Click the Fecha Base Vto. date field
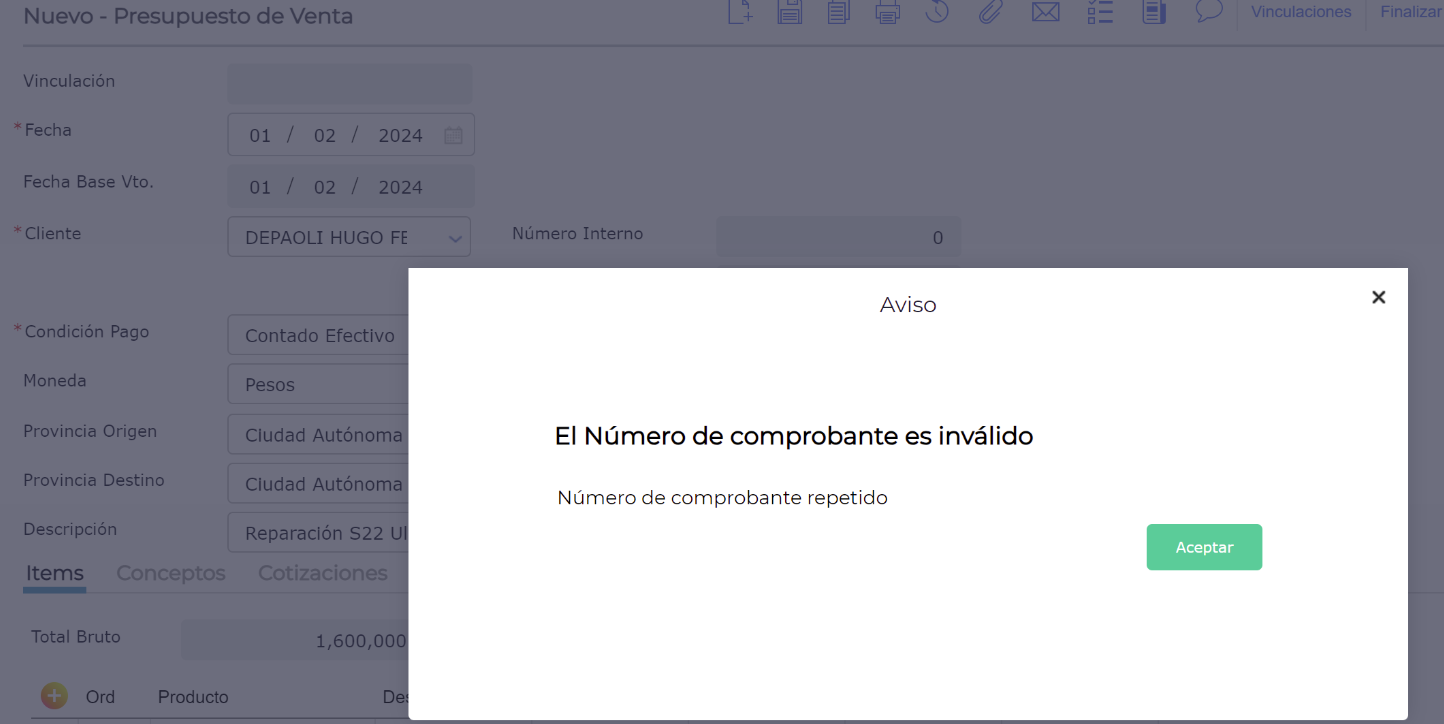 pos(351,187)
